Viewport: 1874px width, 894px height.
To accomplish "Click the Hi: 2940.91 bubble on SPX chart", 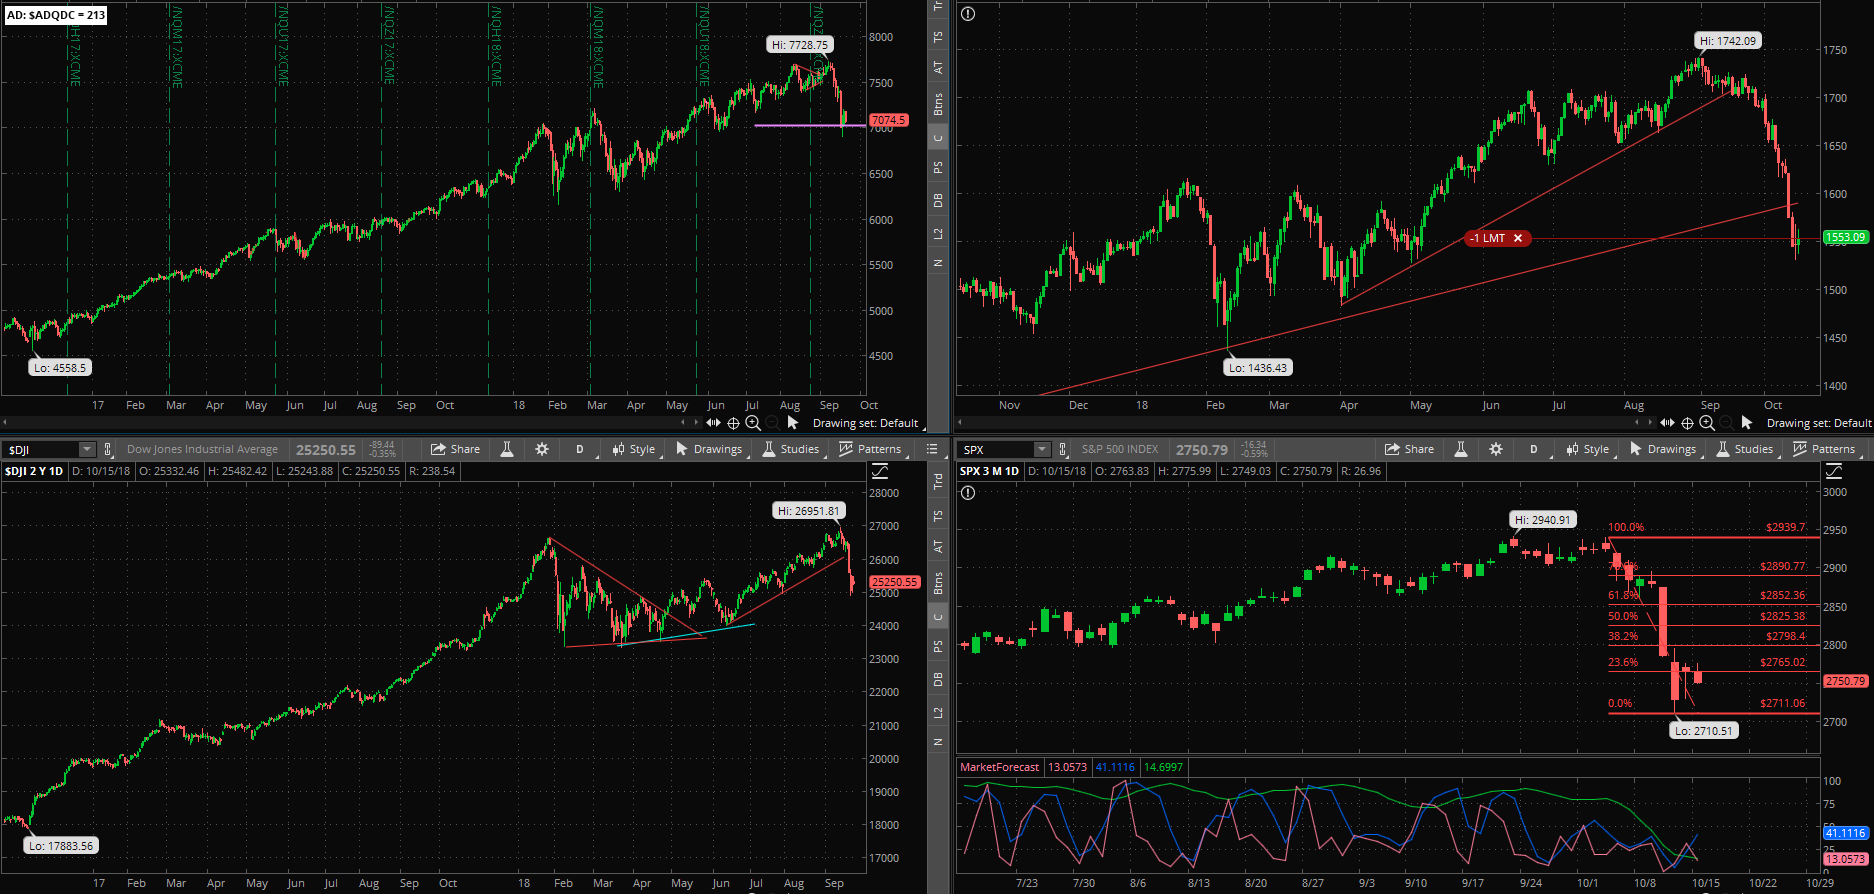I will [x=1543, y=520].
